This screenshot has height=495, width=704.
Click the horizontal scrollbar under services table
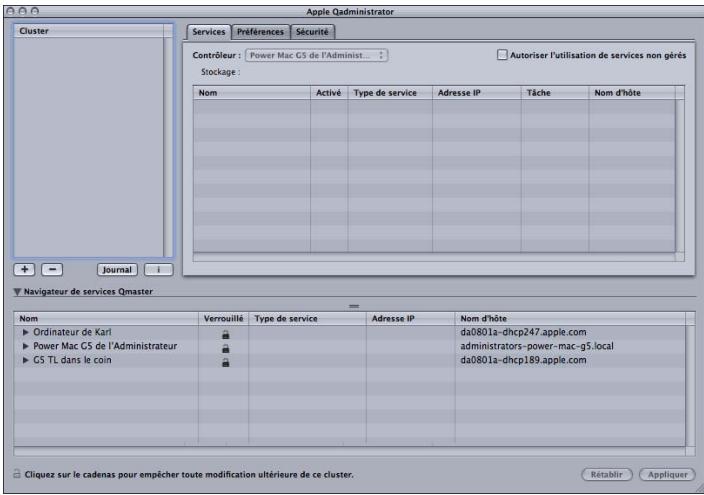pyautogui.click(x=434, y=257)
